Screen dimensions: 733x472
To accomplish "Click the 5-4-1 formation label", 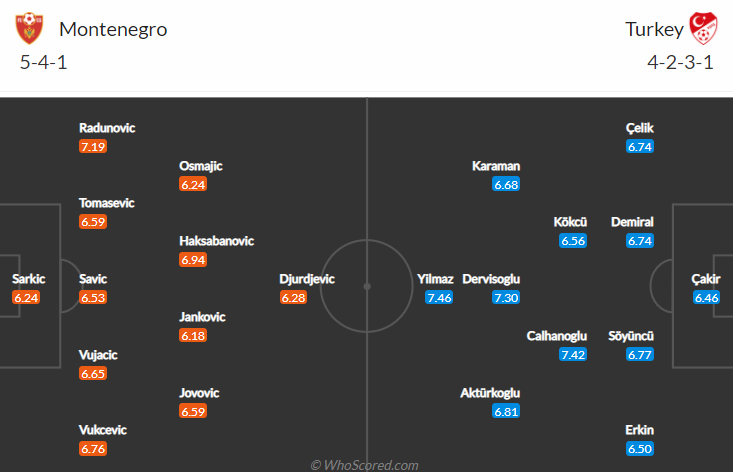I will tap(43, 62).
